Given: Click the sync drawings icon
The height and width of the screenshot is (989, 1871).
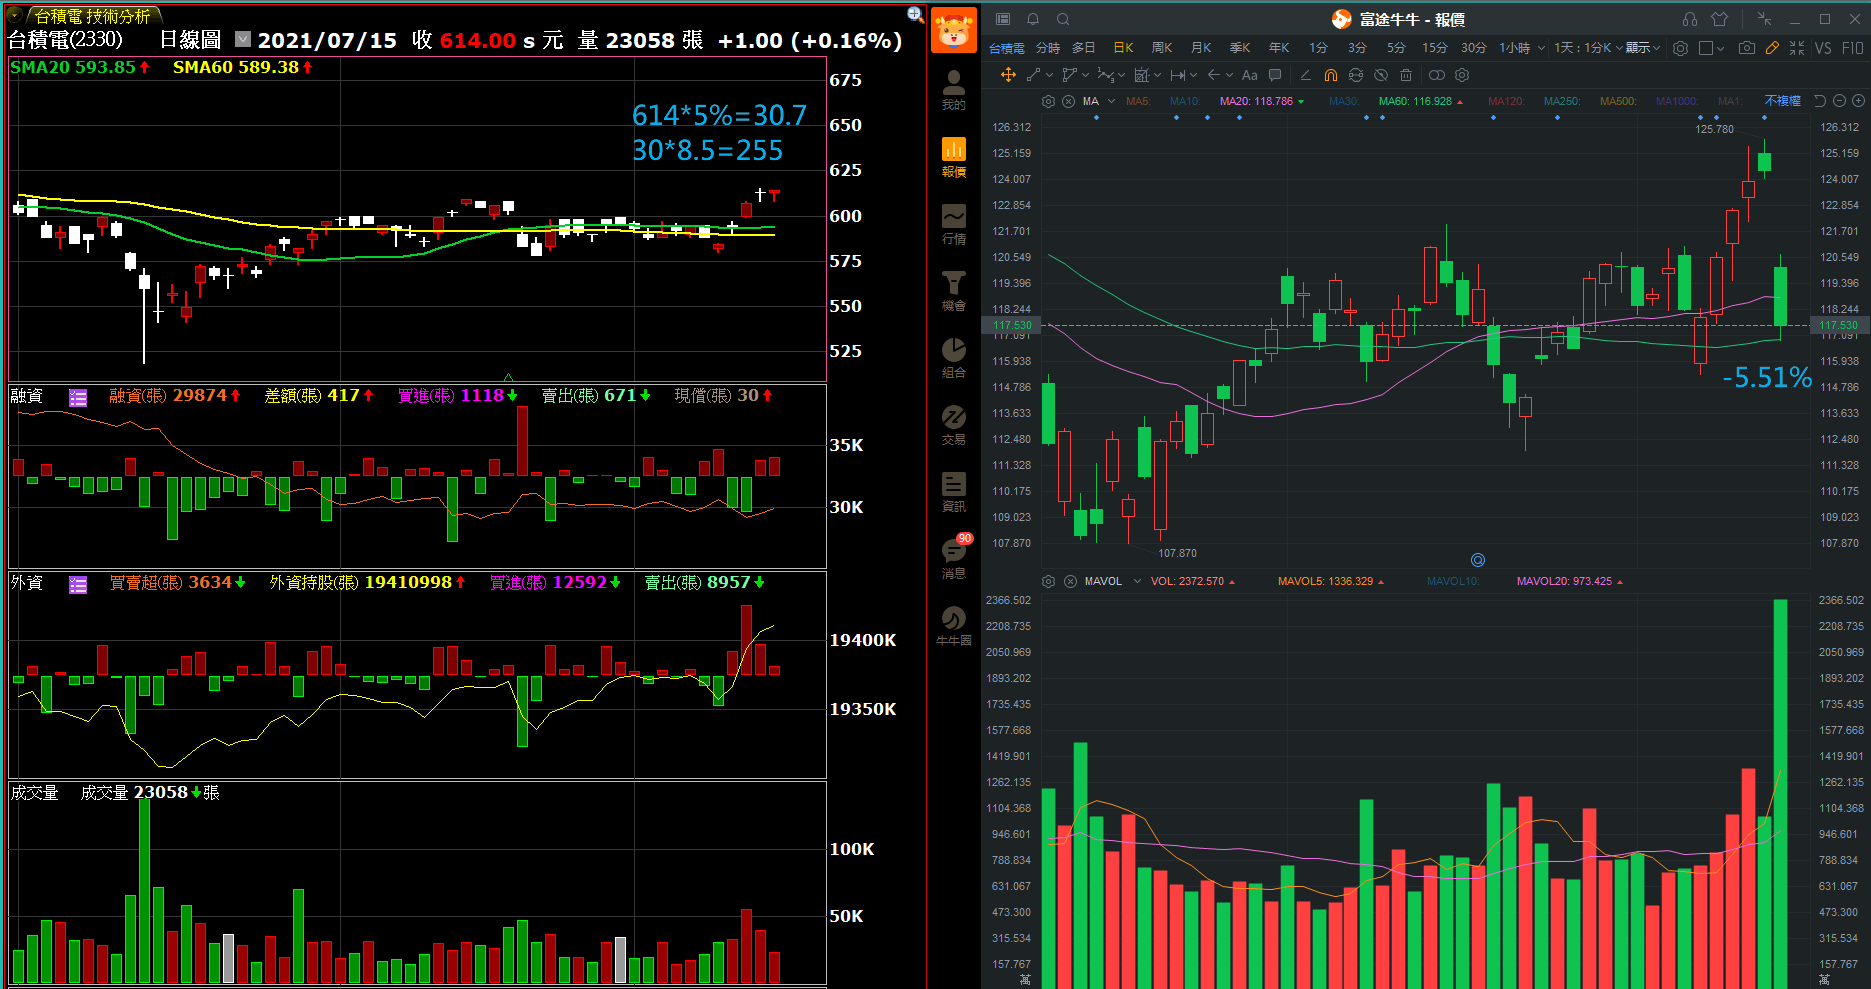Looking at the screenshot, I should click(x=1356, y=75).
